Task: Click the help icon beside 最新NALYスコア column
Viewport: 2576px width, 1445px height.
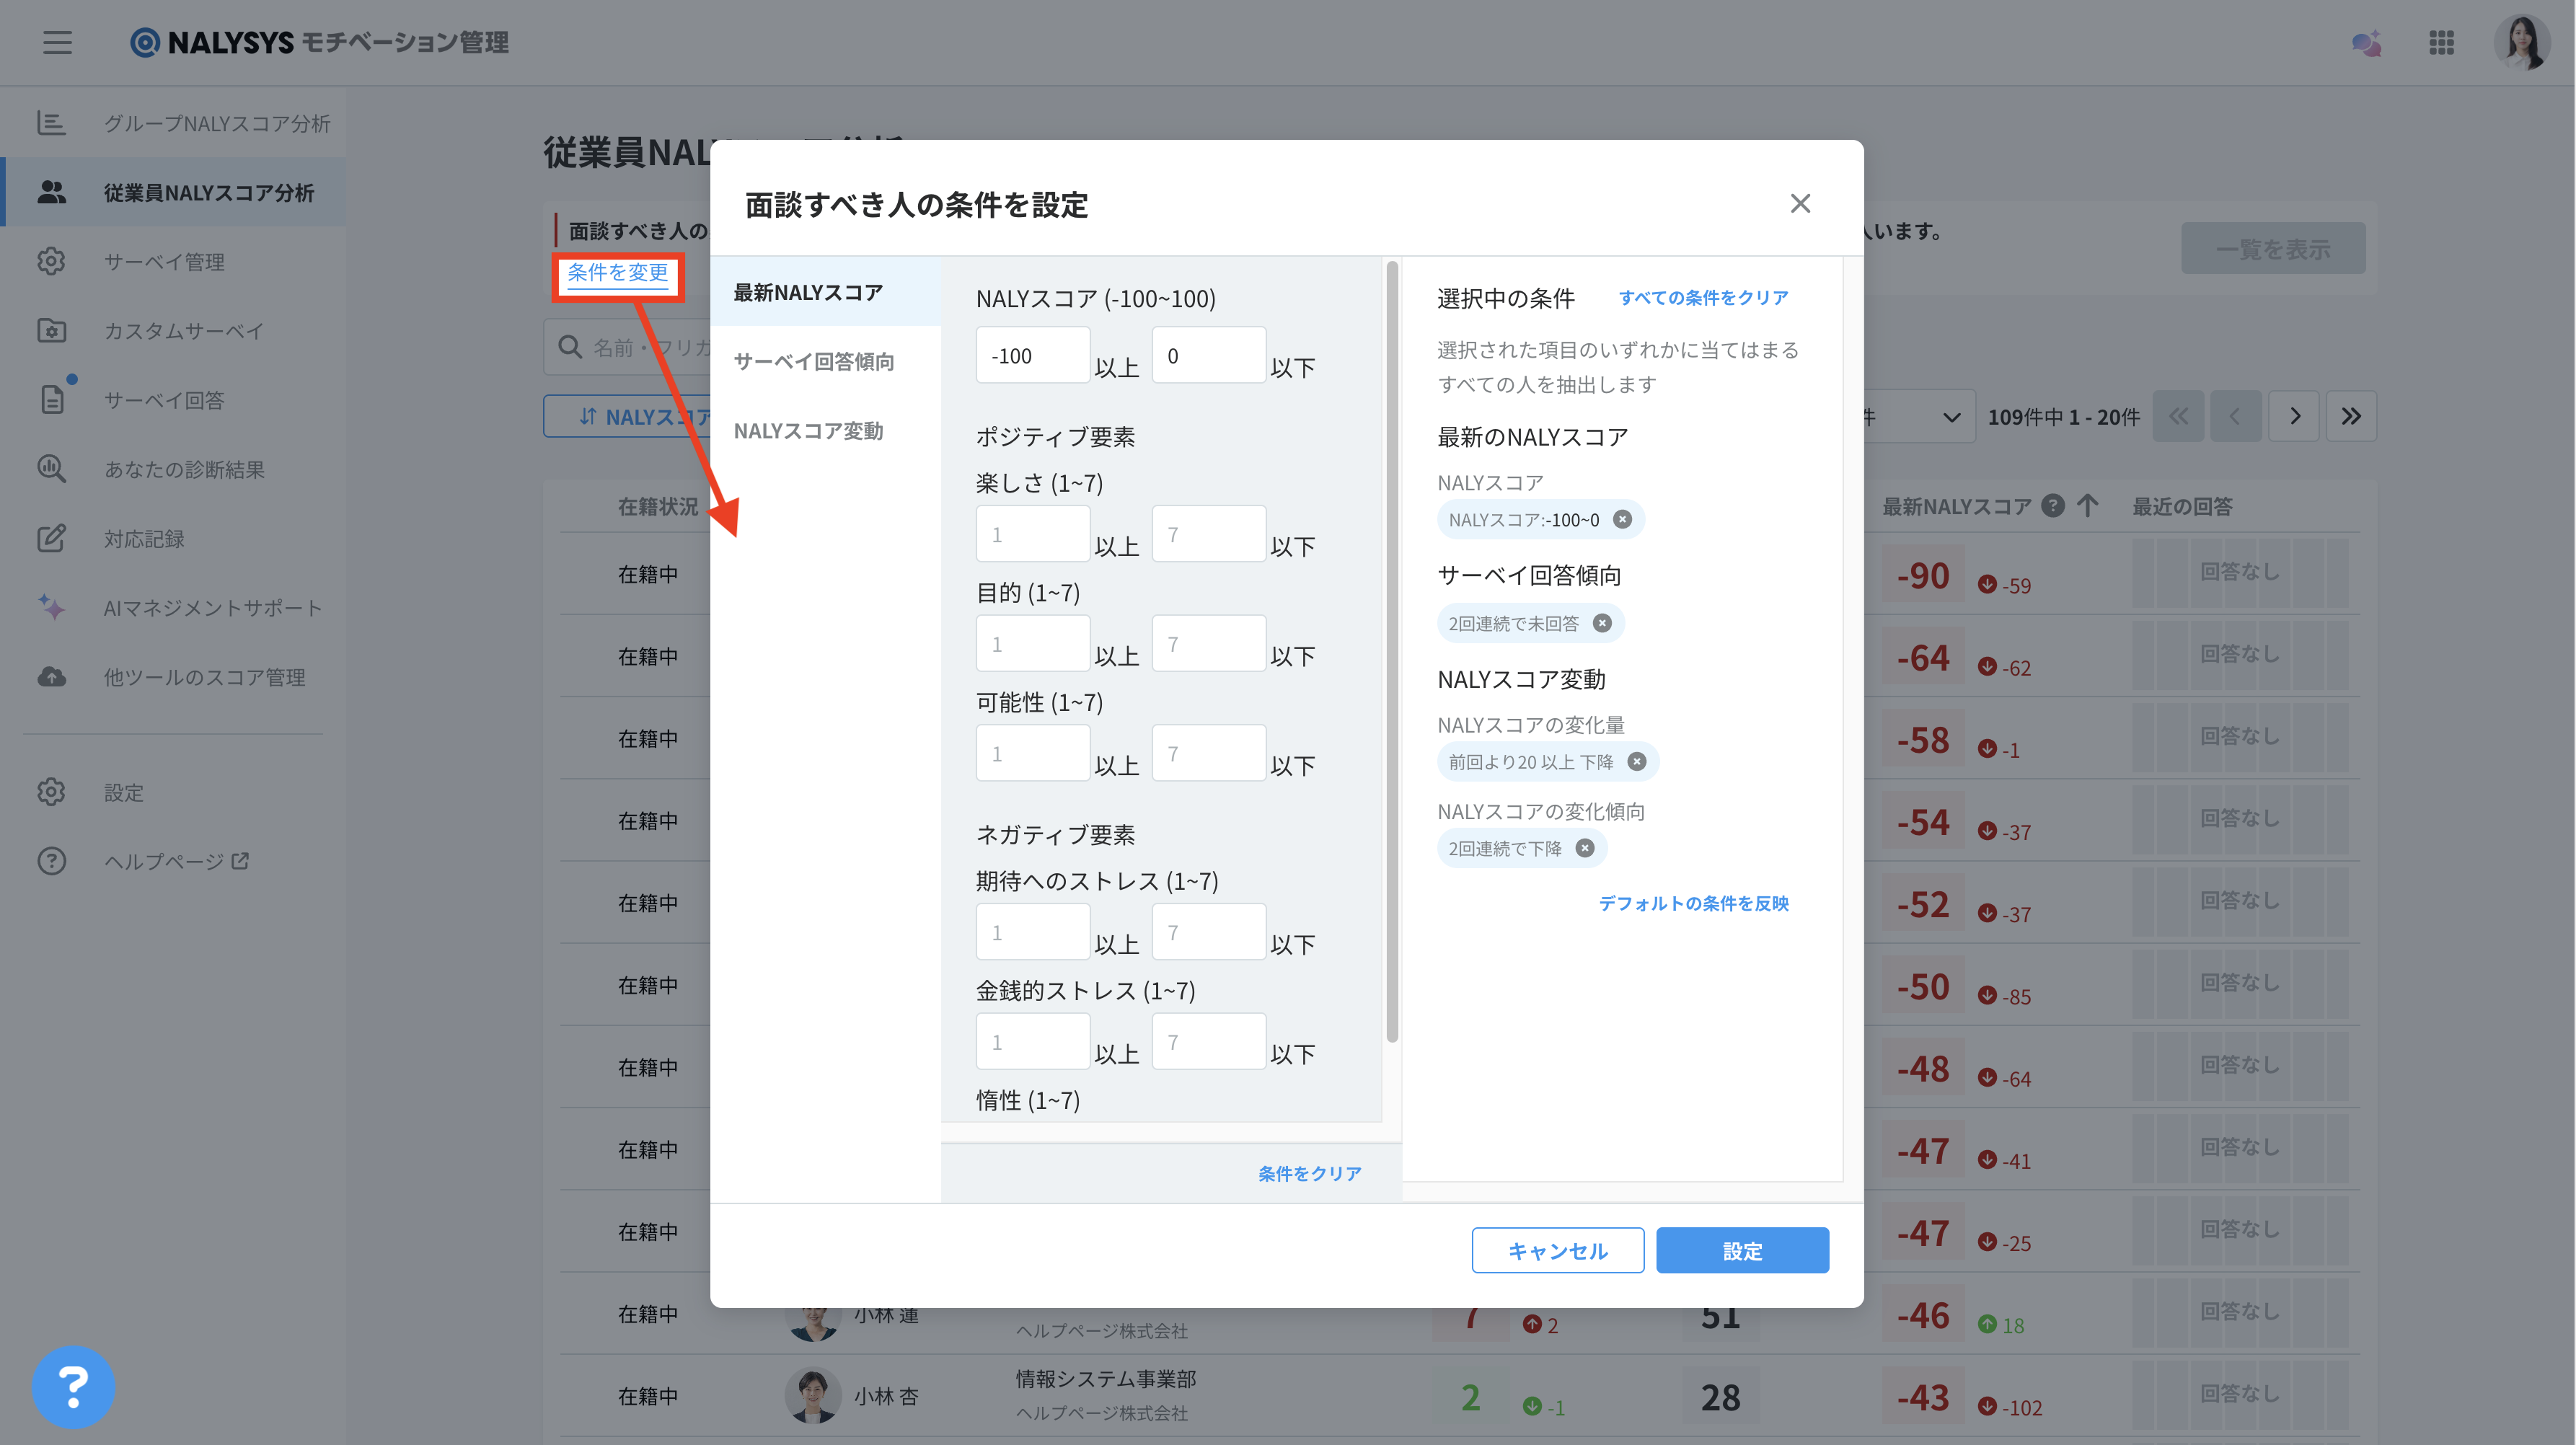Action: coord(2052,506)
